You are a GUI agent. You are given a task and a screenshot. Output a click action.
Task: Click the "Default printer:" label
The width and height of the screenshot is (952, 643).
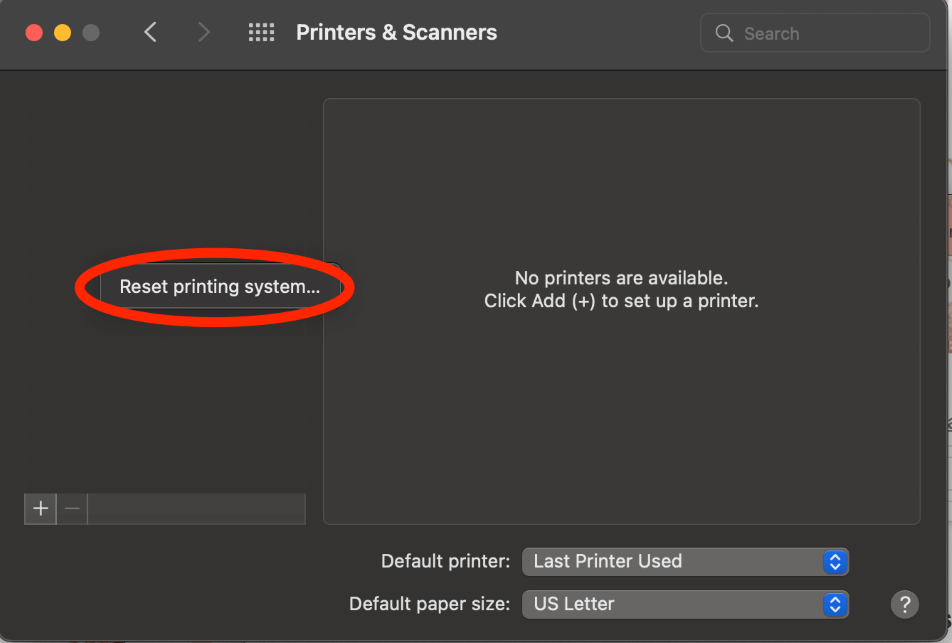tap(446, 561)
